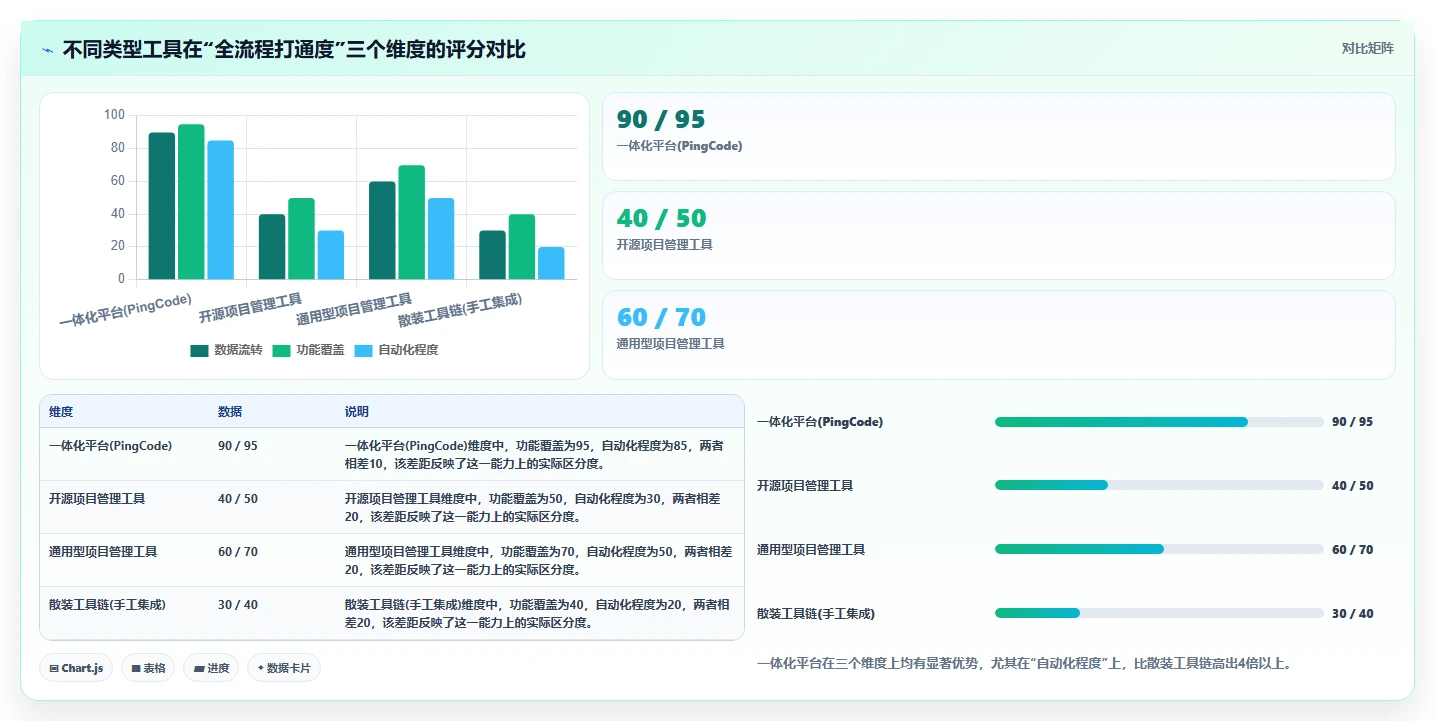Click the 对比矩阵 label in header

(x=1367, y=48)
